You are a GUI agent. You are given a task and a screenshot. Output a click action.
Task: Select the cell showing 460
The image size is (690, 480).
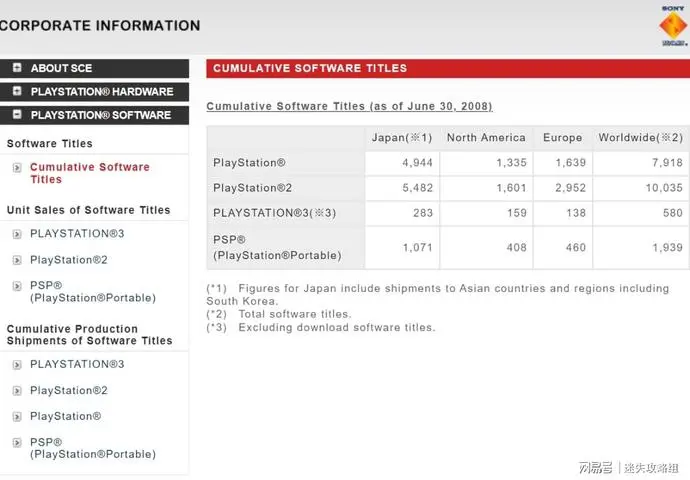pyautogui.click(x=562, y=248)
